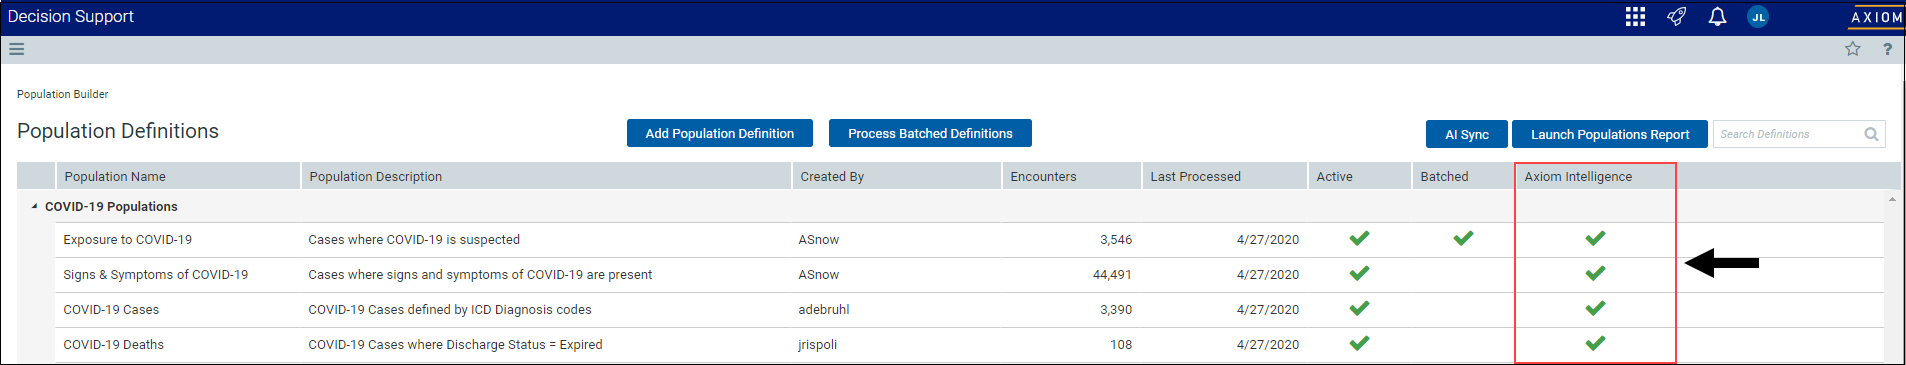Focus the Search Definitions input field

[1788, 134]
